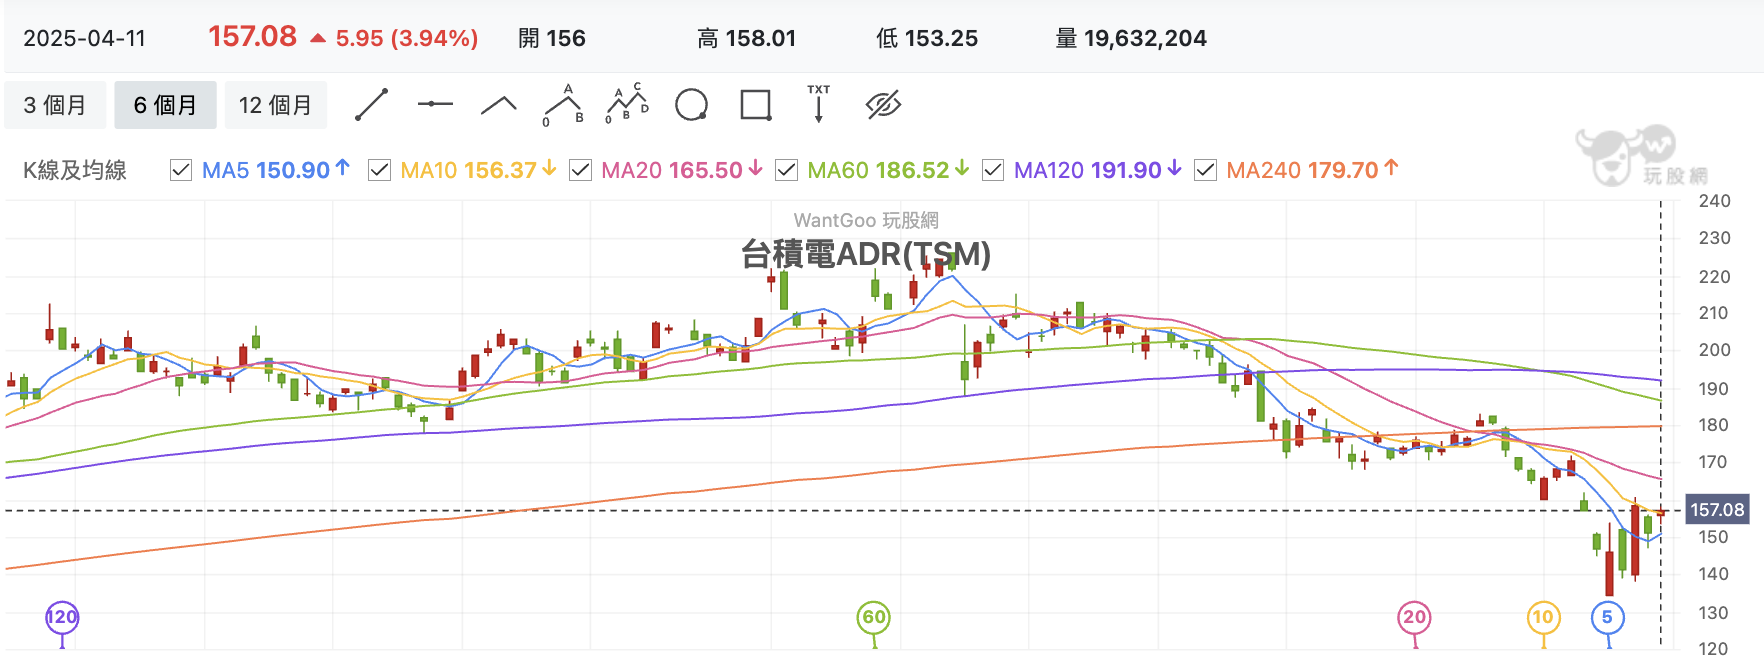Image resolution: width=1764 pixels, height=662 pixels.
Task: Toggle the hide drawings eye icon
Action: tap(883, 104)
